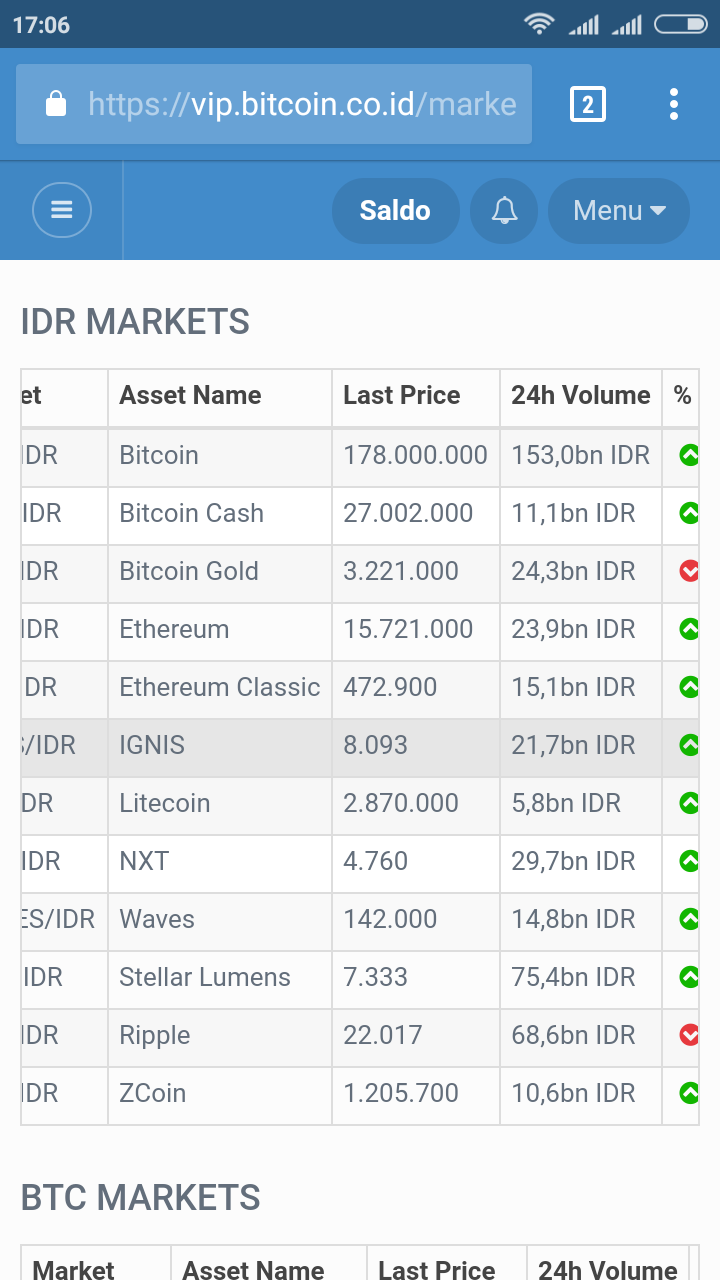
Task: Tap the URL address field
Action: coord(302,104)
